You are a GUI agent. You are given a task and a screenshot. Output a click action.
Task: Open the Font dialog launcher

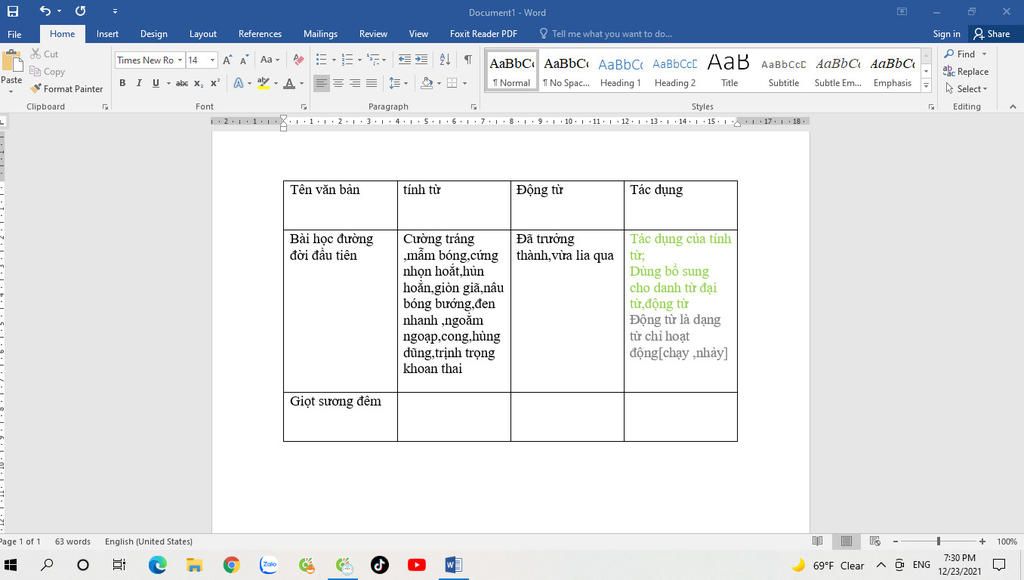tap(304, 106)
